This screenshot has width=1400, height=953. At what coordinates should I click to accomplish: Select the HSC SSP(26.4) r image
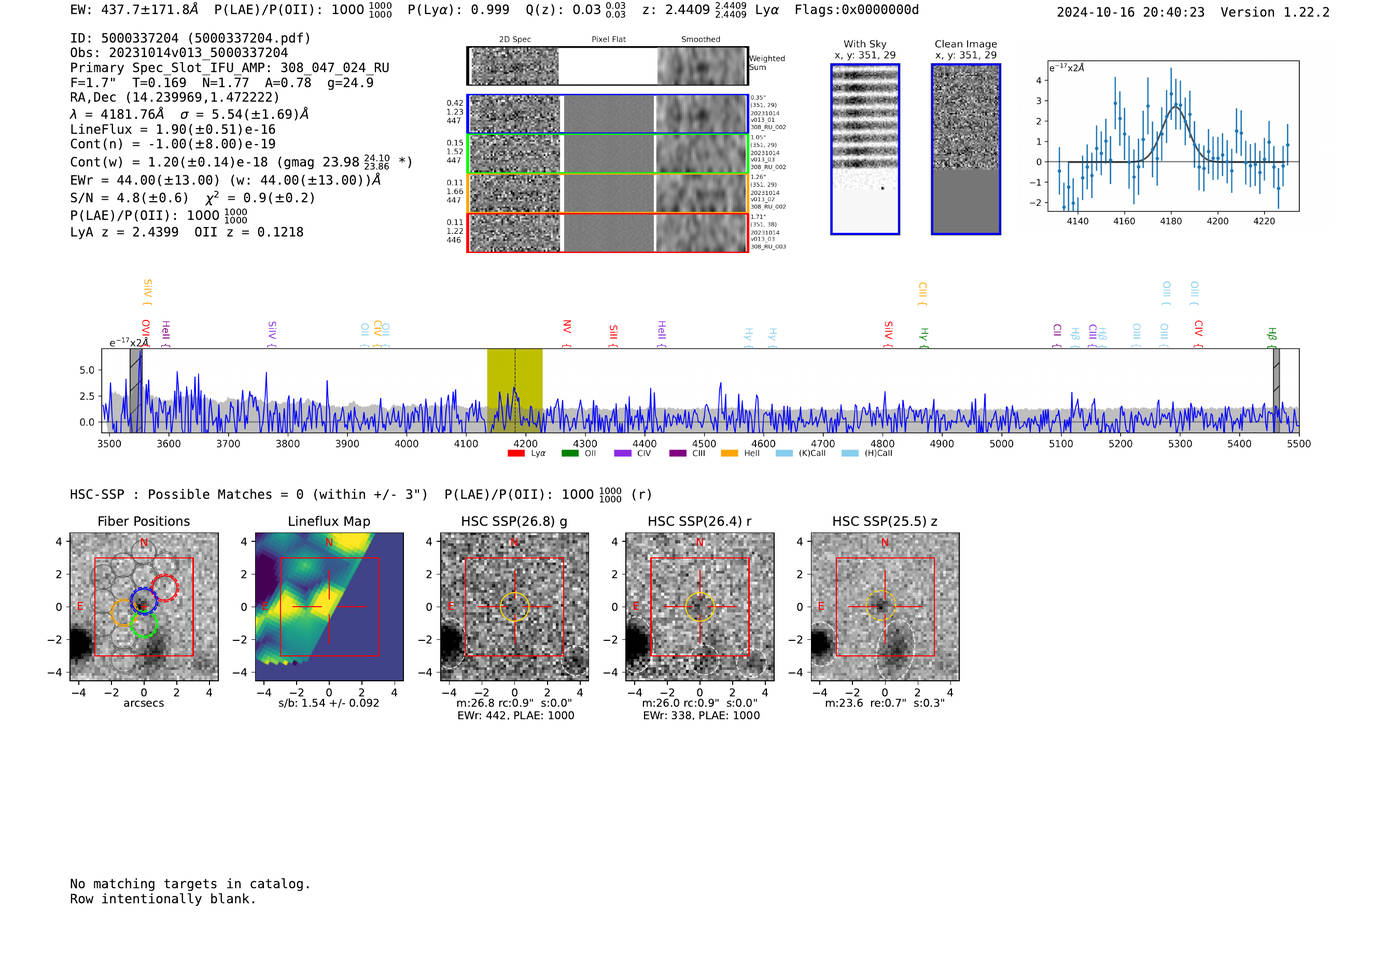[x=700, y=607]
